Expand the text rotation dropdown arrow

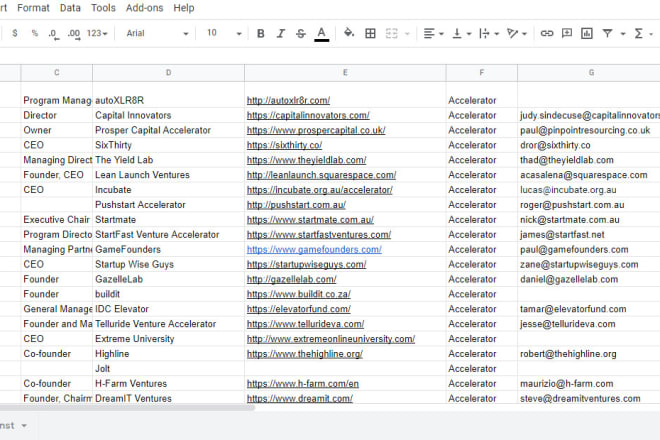click(x=524, y=34)
